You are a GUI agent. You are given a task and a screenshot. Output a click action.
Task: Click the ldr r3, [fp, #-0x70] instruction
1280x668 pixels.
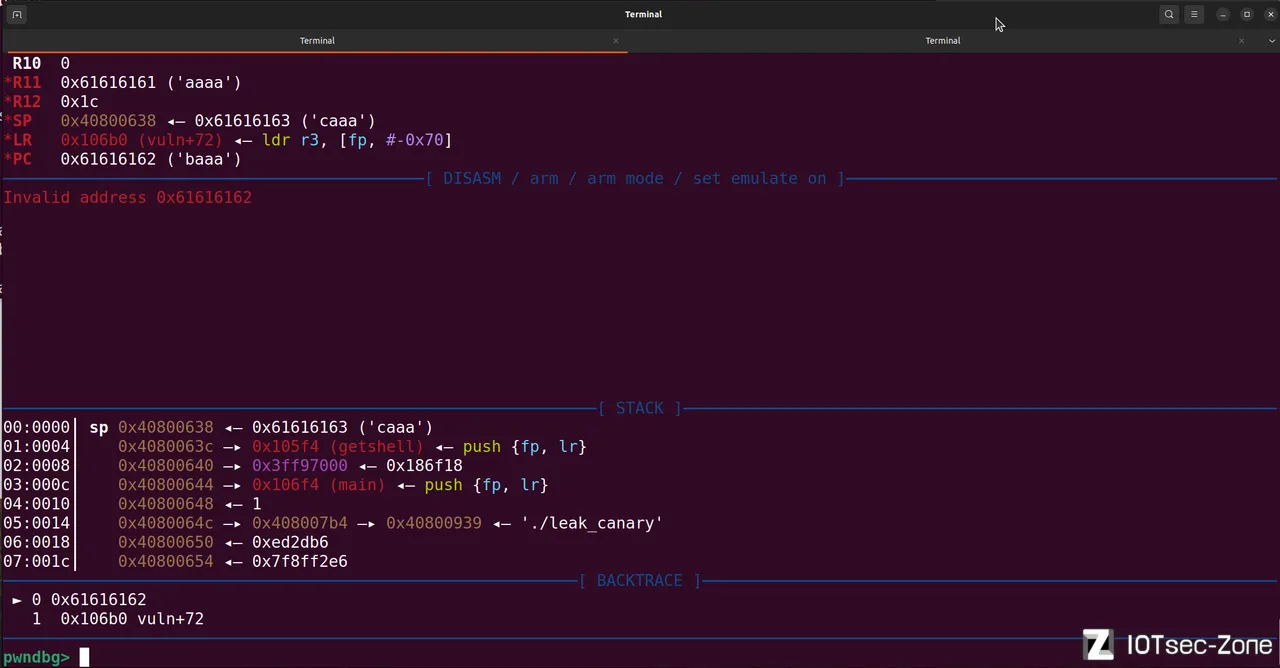[357, 140]
